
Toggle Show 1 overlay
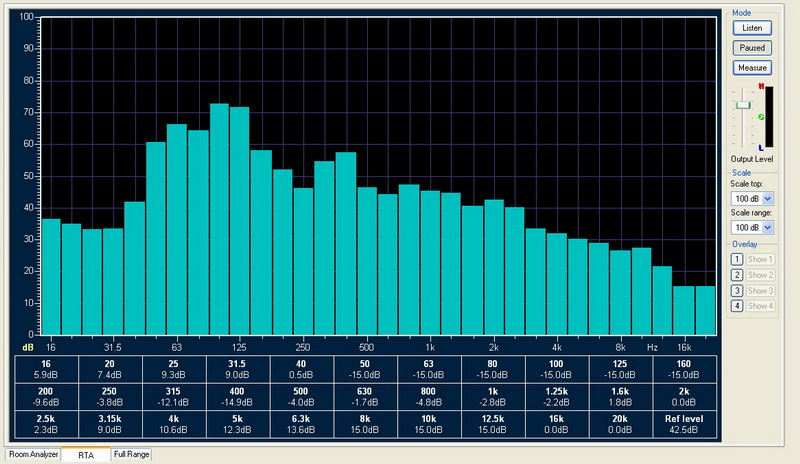point(760,259)
